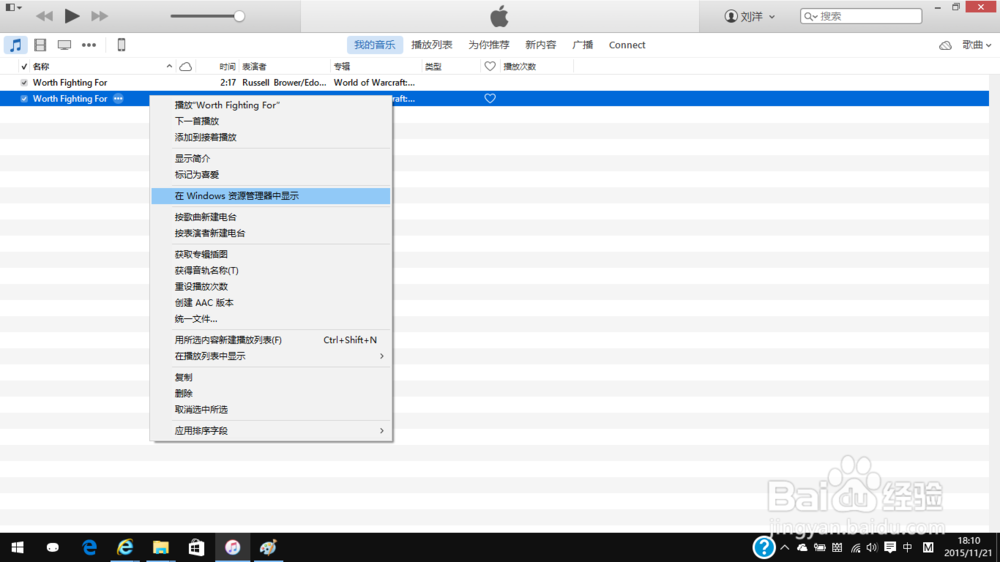The image size is (1000, 562).
Task: Sort by the 表演者 column header
Action: [x=254, y=66]
